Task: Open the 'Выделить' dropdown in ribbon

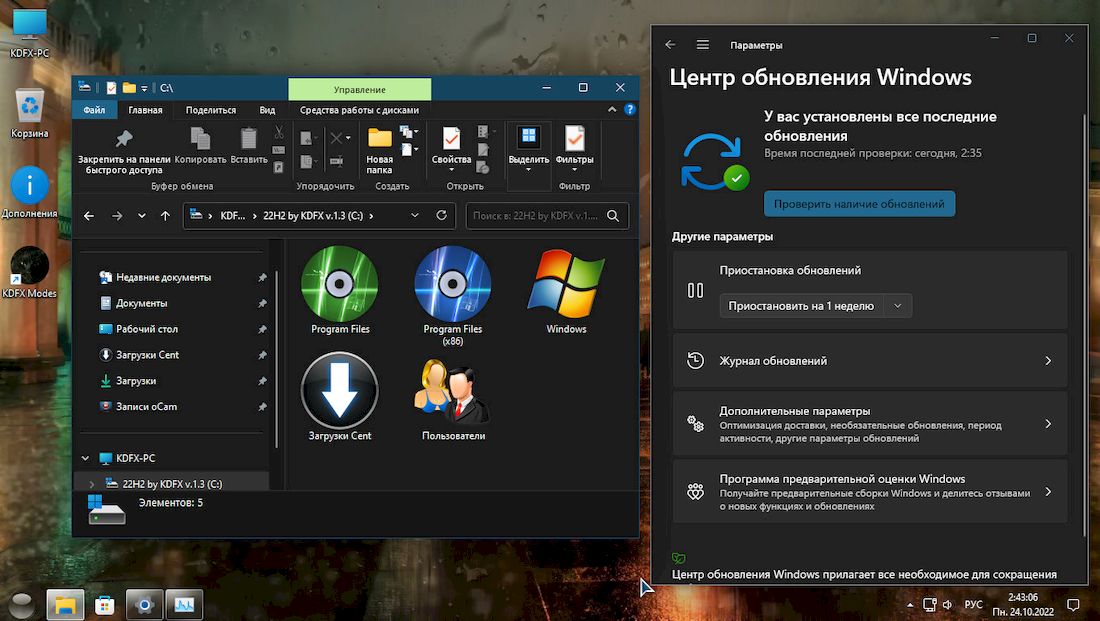Action: click(x=529, y=160)
